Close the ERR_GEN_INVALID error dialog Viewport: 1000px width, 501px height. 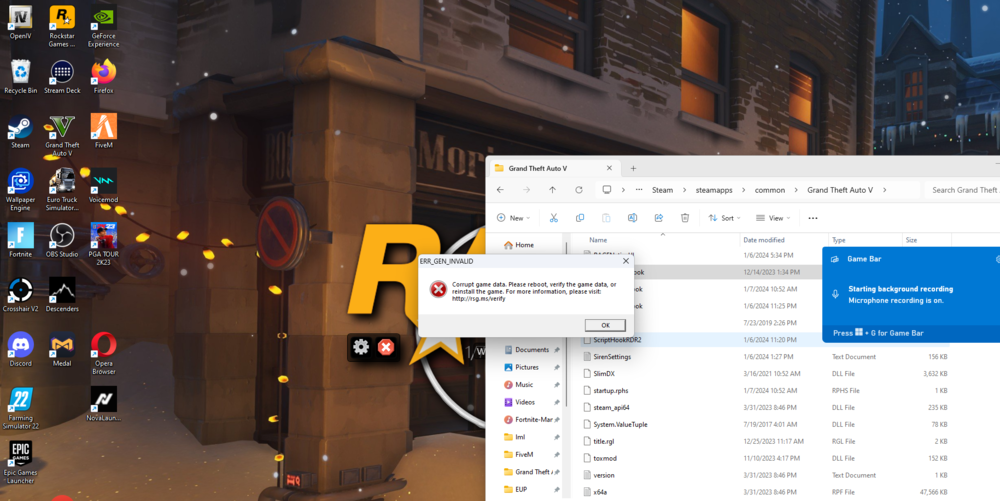point(626,261)
